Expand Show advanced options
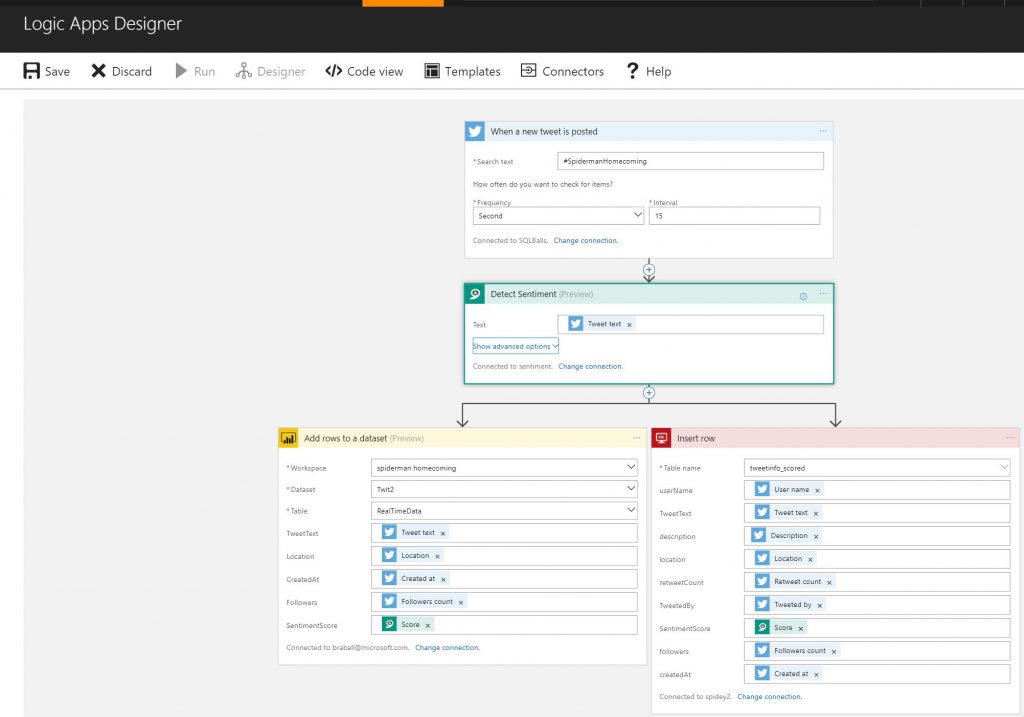Image resolution: width=1024 pixels, height=717 pixels. (515, 346)
